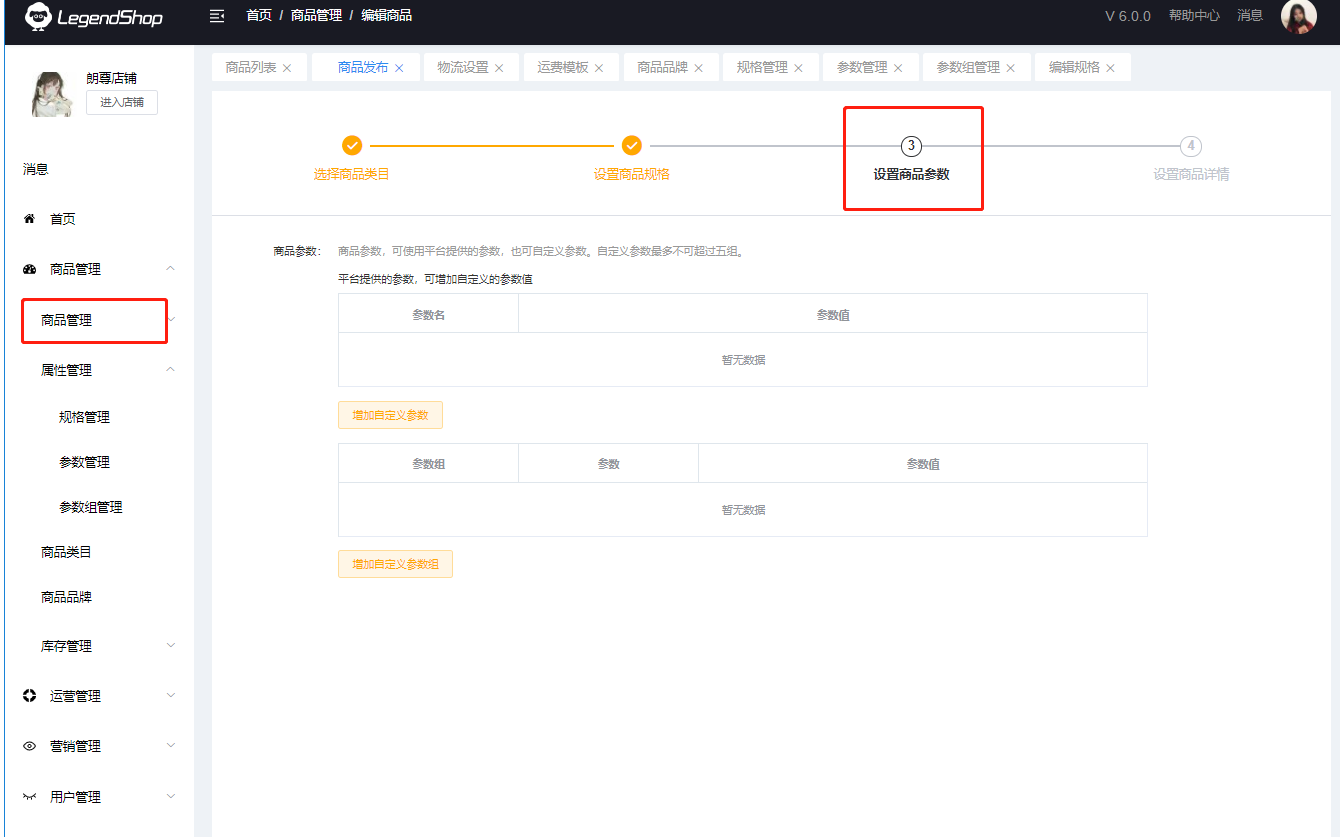Collapse the 属性管理 submenu
This screenshot has height=837, width=1340.
tap(170, 370)
